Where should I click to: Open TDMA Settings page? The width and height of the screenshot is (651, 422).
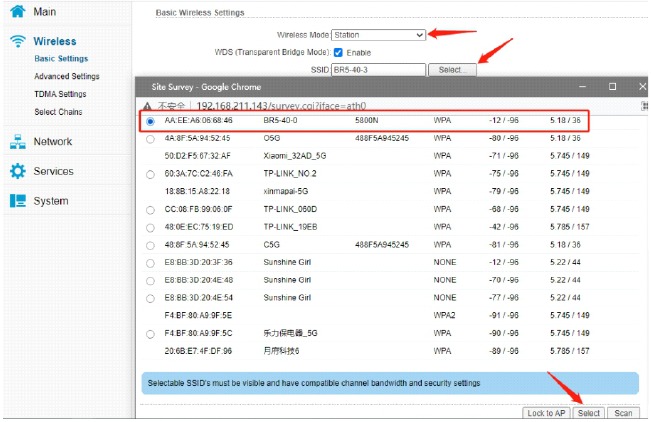tap(60, 94)
